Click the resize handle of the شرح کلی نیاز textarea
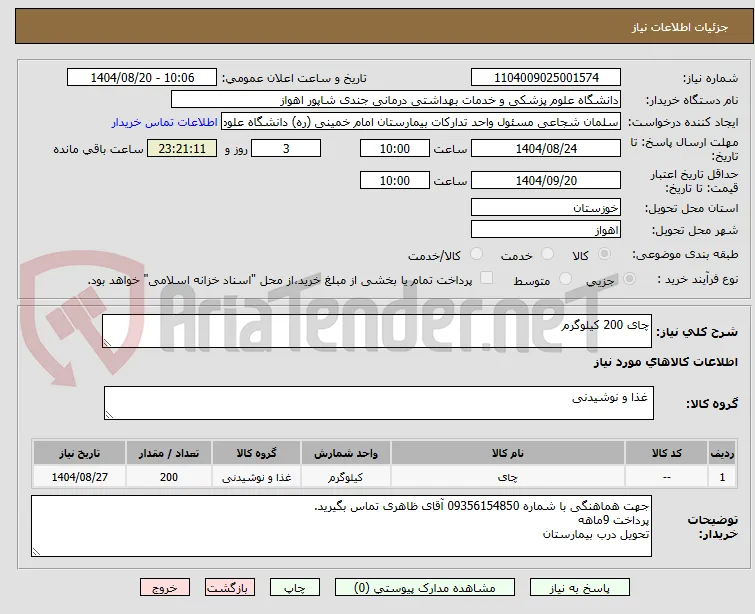Screen dimensions: 755x614 pos(107,342)
